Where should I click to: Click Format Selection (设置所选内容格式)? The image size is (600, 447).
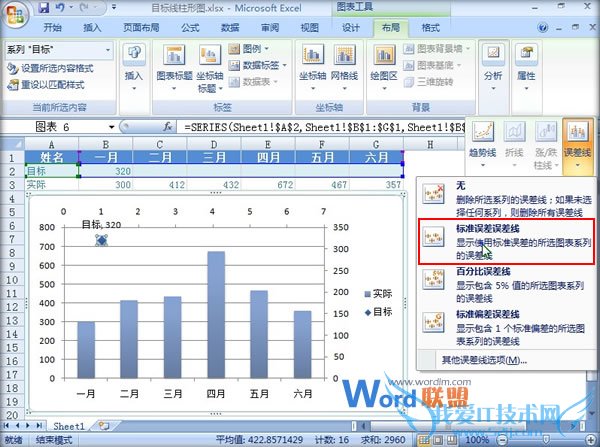click(51, 69)
